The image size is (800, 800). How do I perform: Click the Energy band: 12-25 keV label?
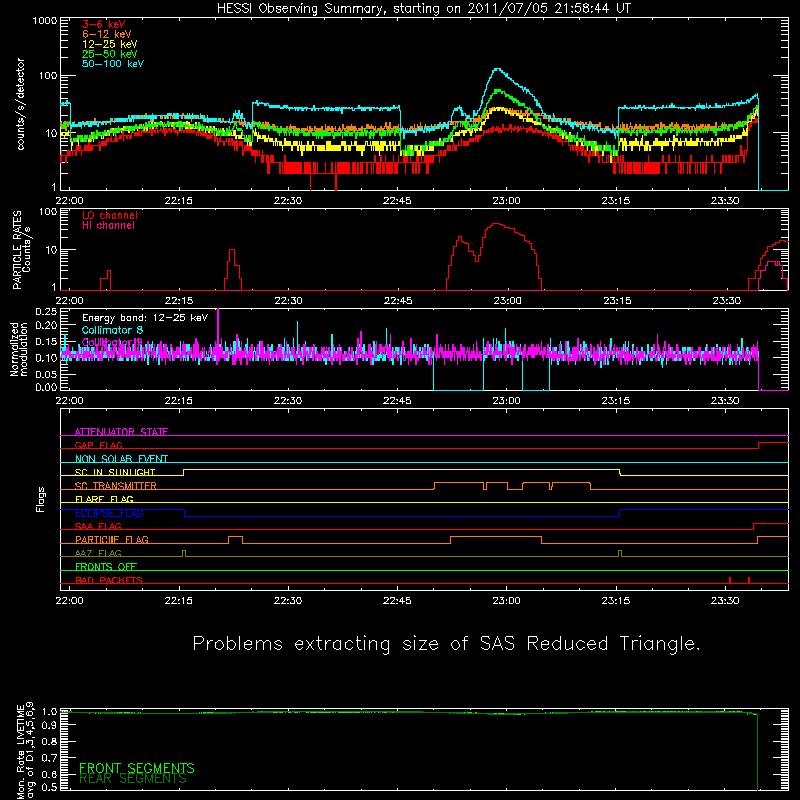(x=145, y=318)
